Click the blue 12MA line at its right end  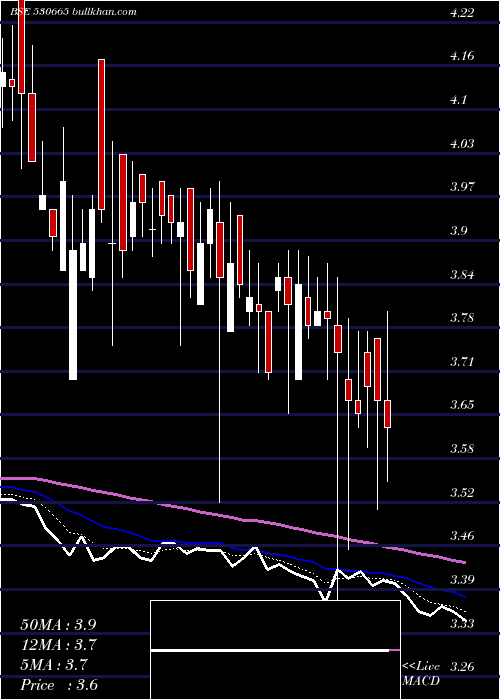463,596
